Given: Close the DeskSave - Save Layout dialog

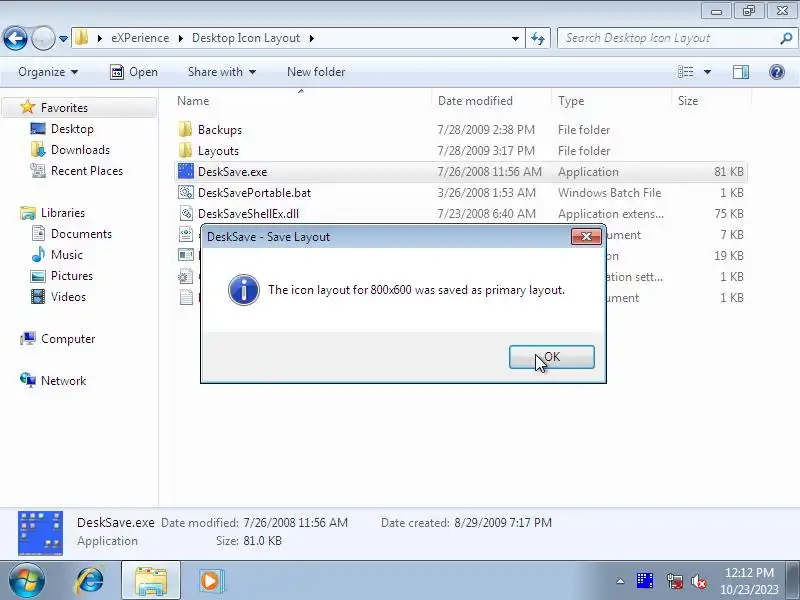Looking at the screenshot, I should point(586,236).
